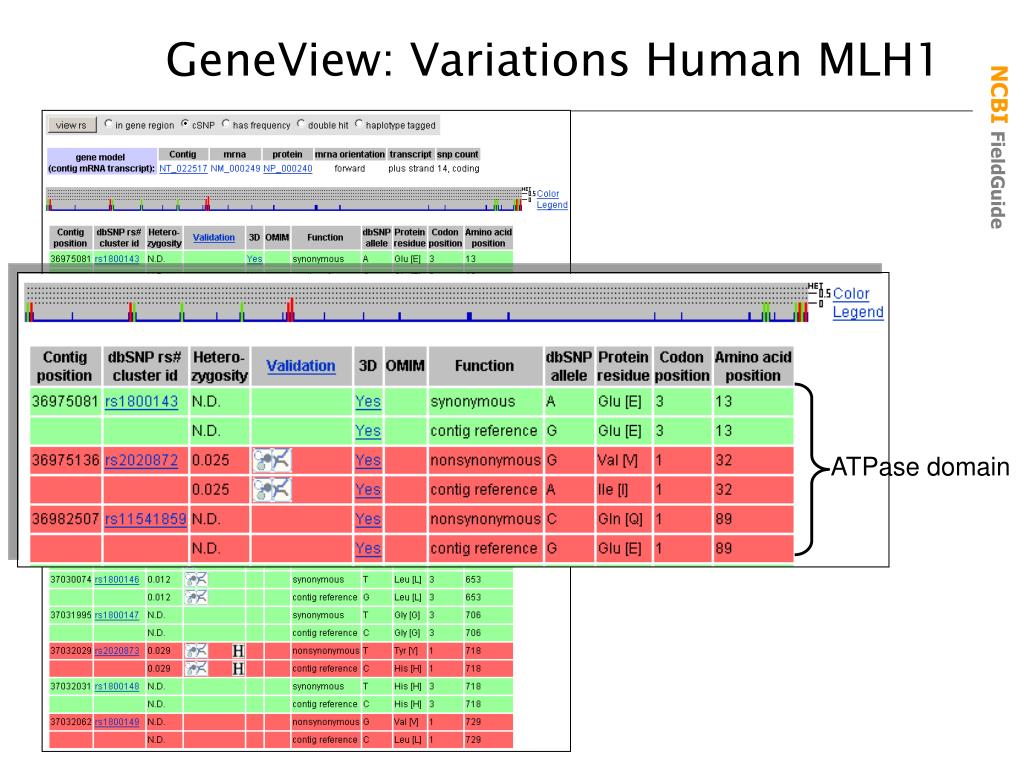
Task: Click the "Tyr [Y]" residue cell
Action: [409, 650]
